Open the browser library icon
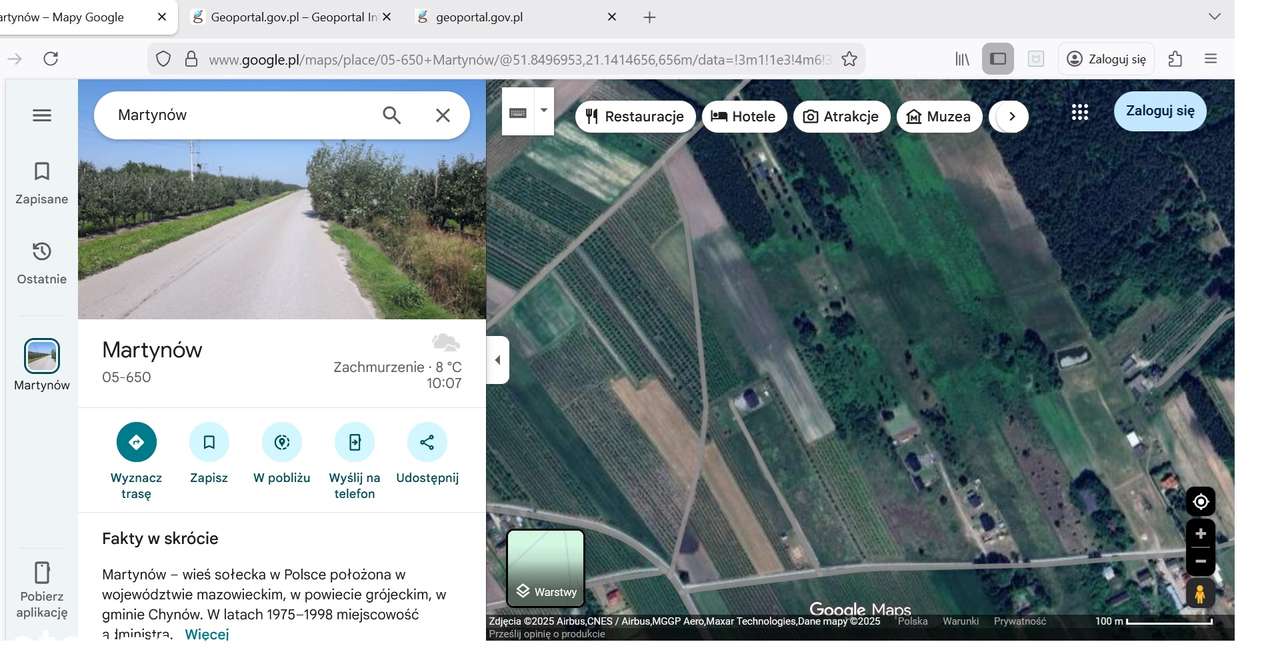 pos(962,59)
